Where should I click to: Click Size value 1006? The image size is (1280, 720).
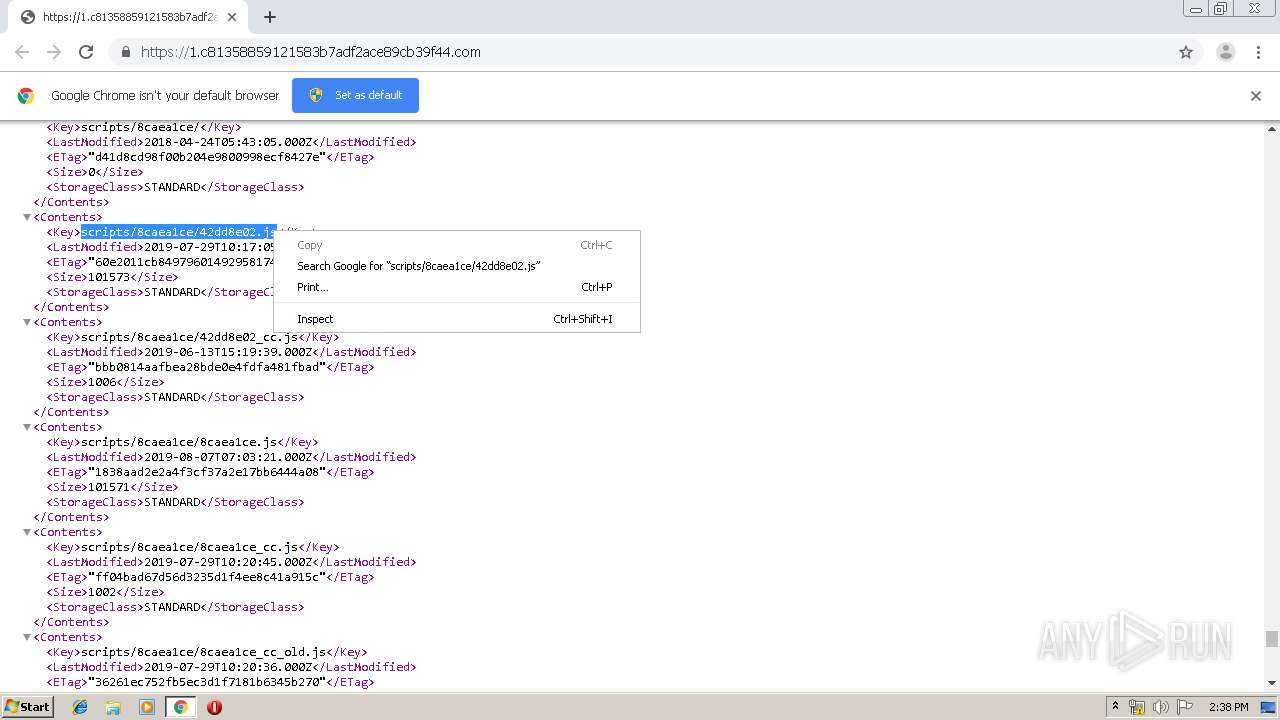tap(101, 382)
